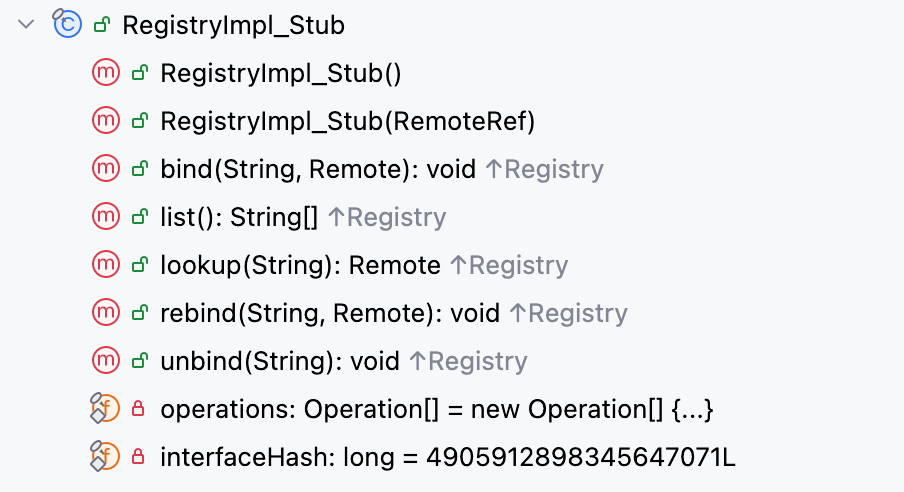
Task: Click method icon next to lookup(String)
Action: (x=105, y=265)
